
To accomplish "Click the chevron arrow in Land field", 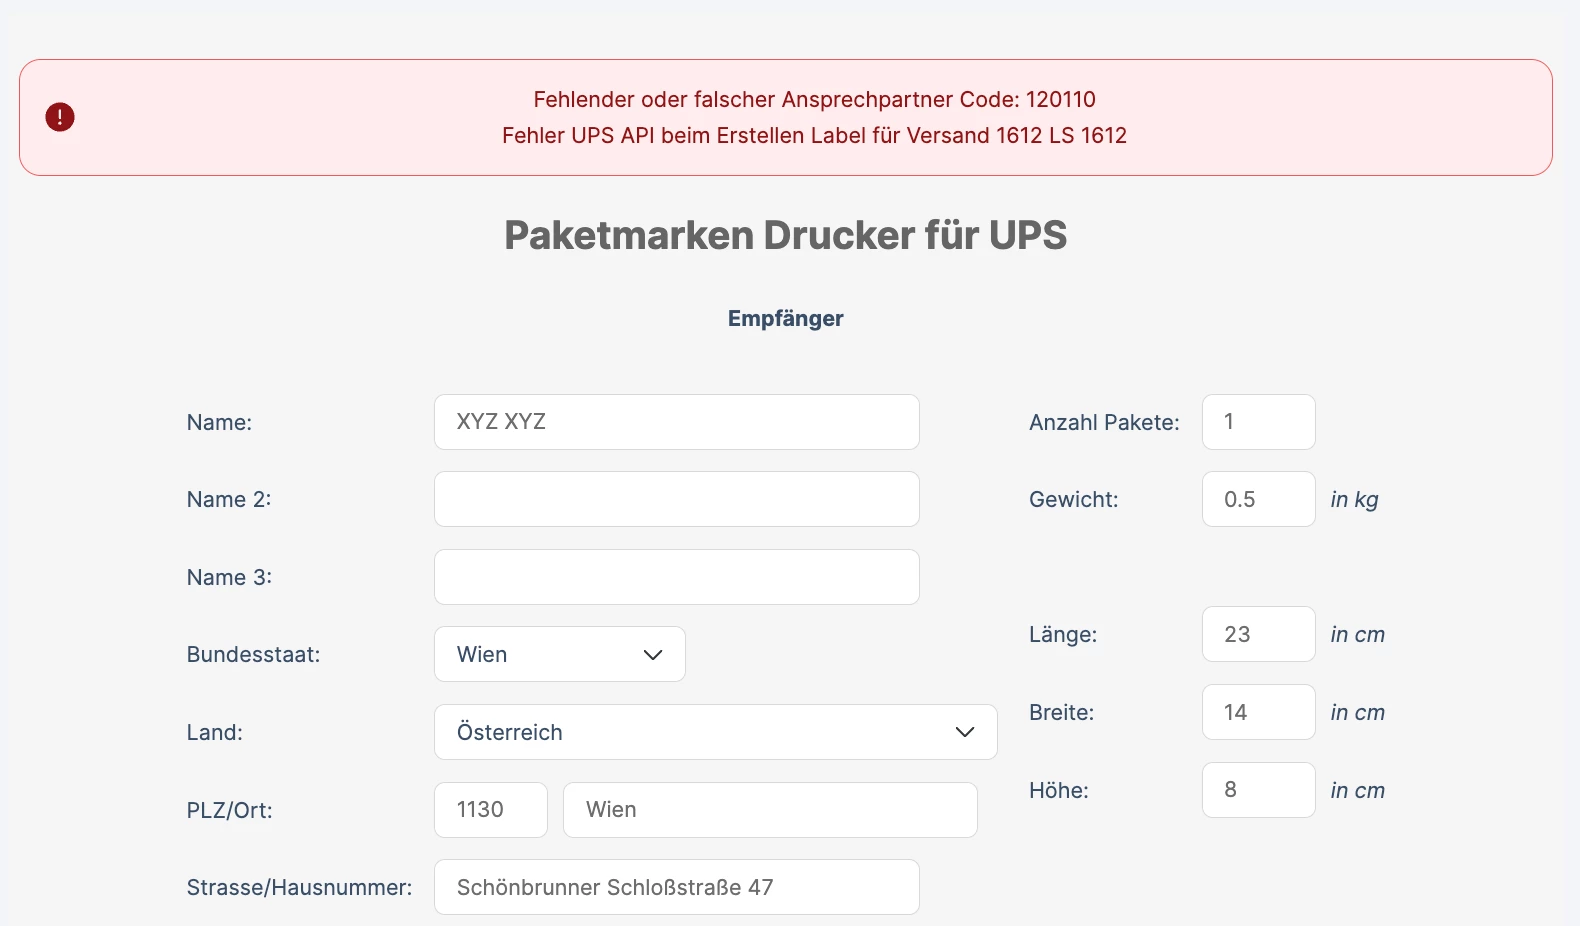I will pyautogui.click(x=965, y=732).
